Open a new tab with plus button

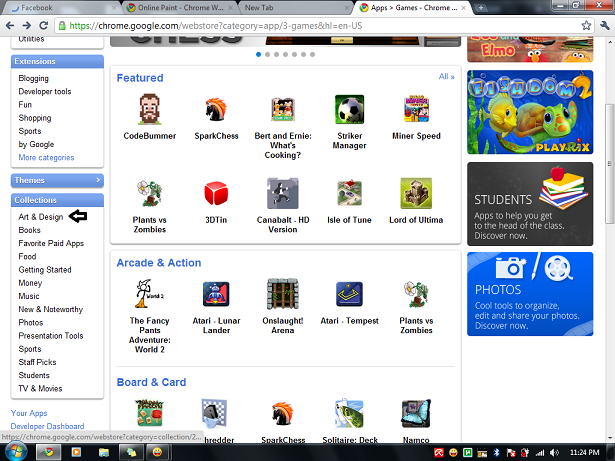pos(481,8)
